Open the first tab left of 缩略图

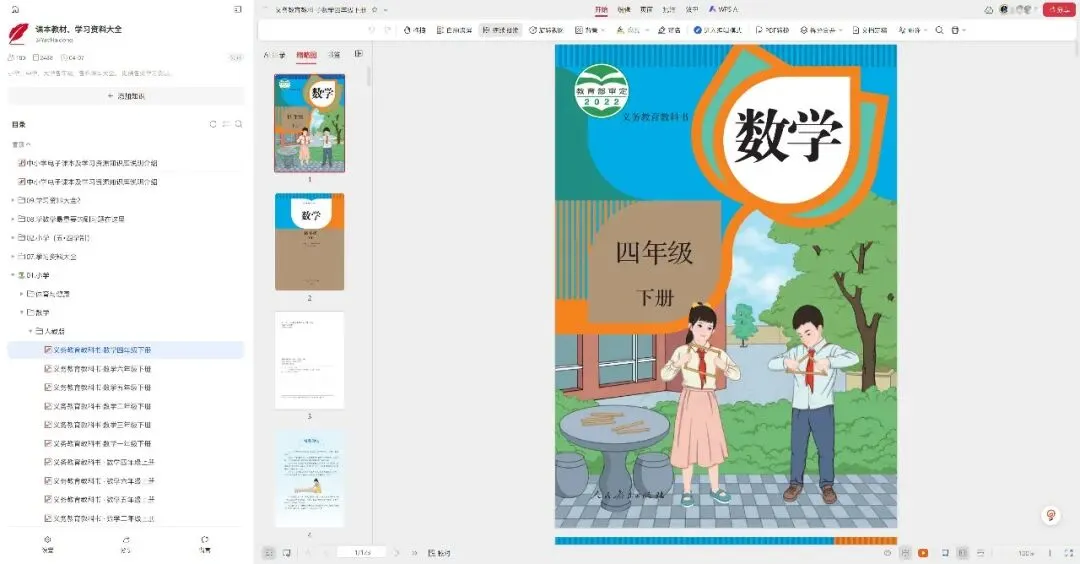point(274,54)
